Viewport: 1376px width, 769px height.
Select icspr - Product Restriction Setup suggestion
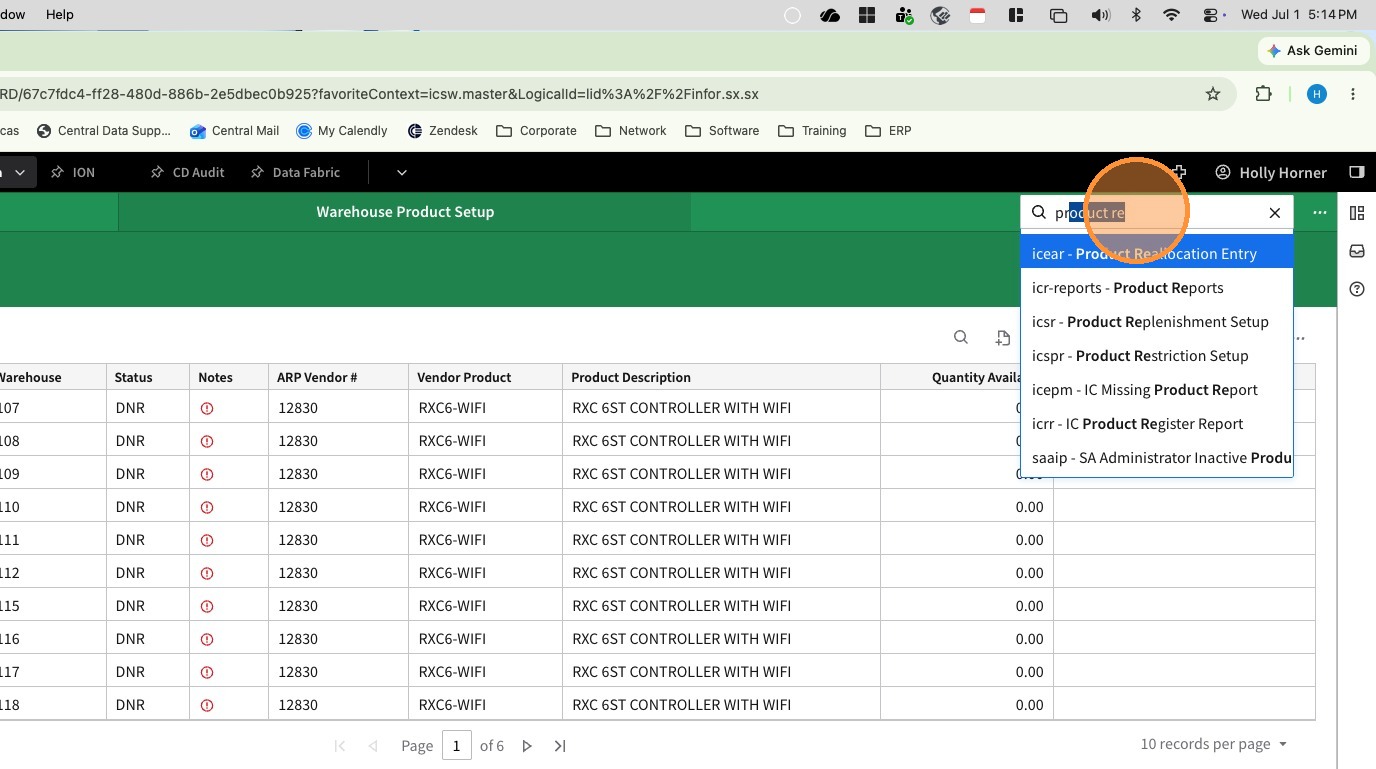(x=1157, y=356)
